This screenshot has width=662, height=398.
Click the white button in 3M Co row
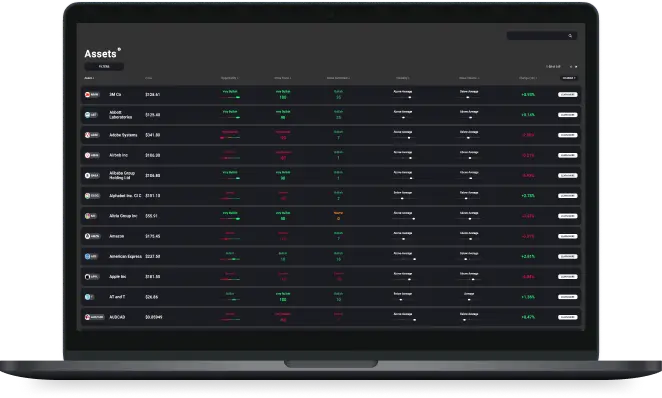(x=567, y=95)
